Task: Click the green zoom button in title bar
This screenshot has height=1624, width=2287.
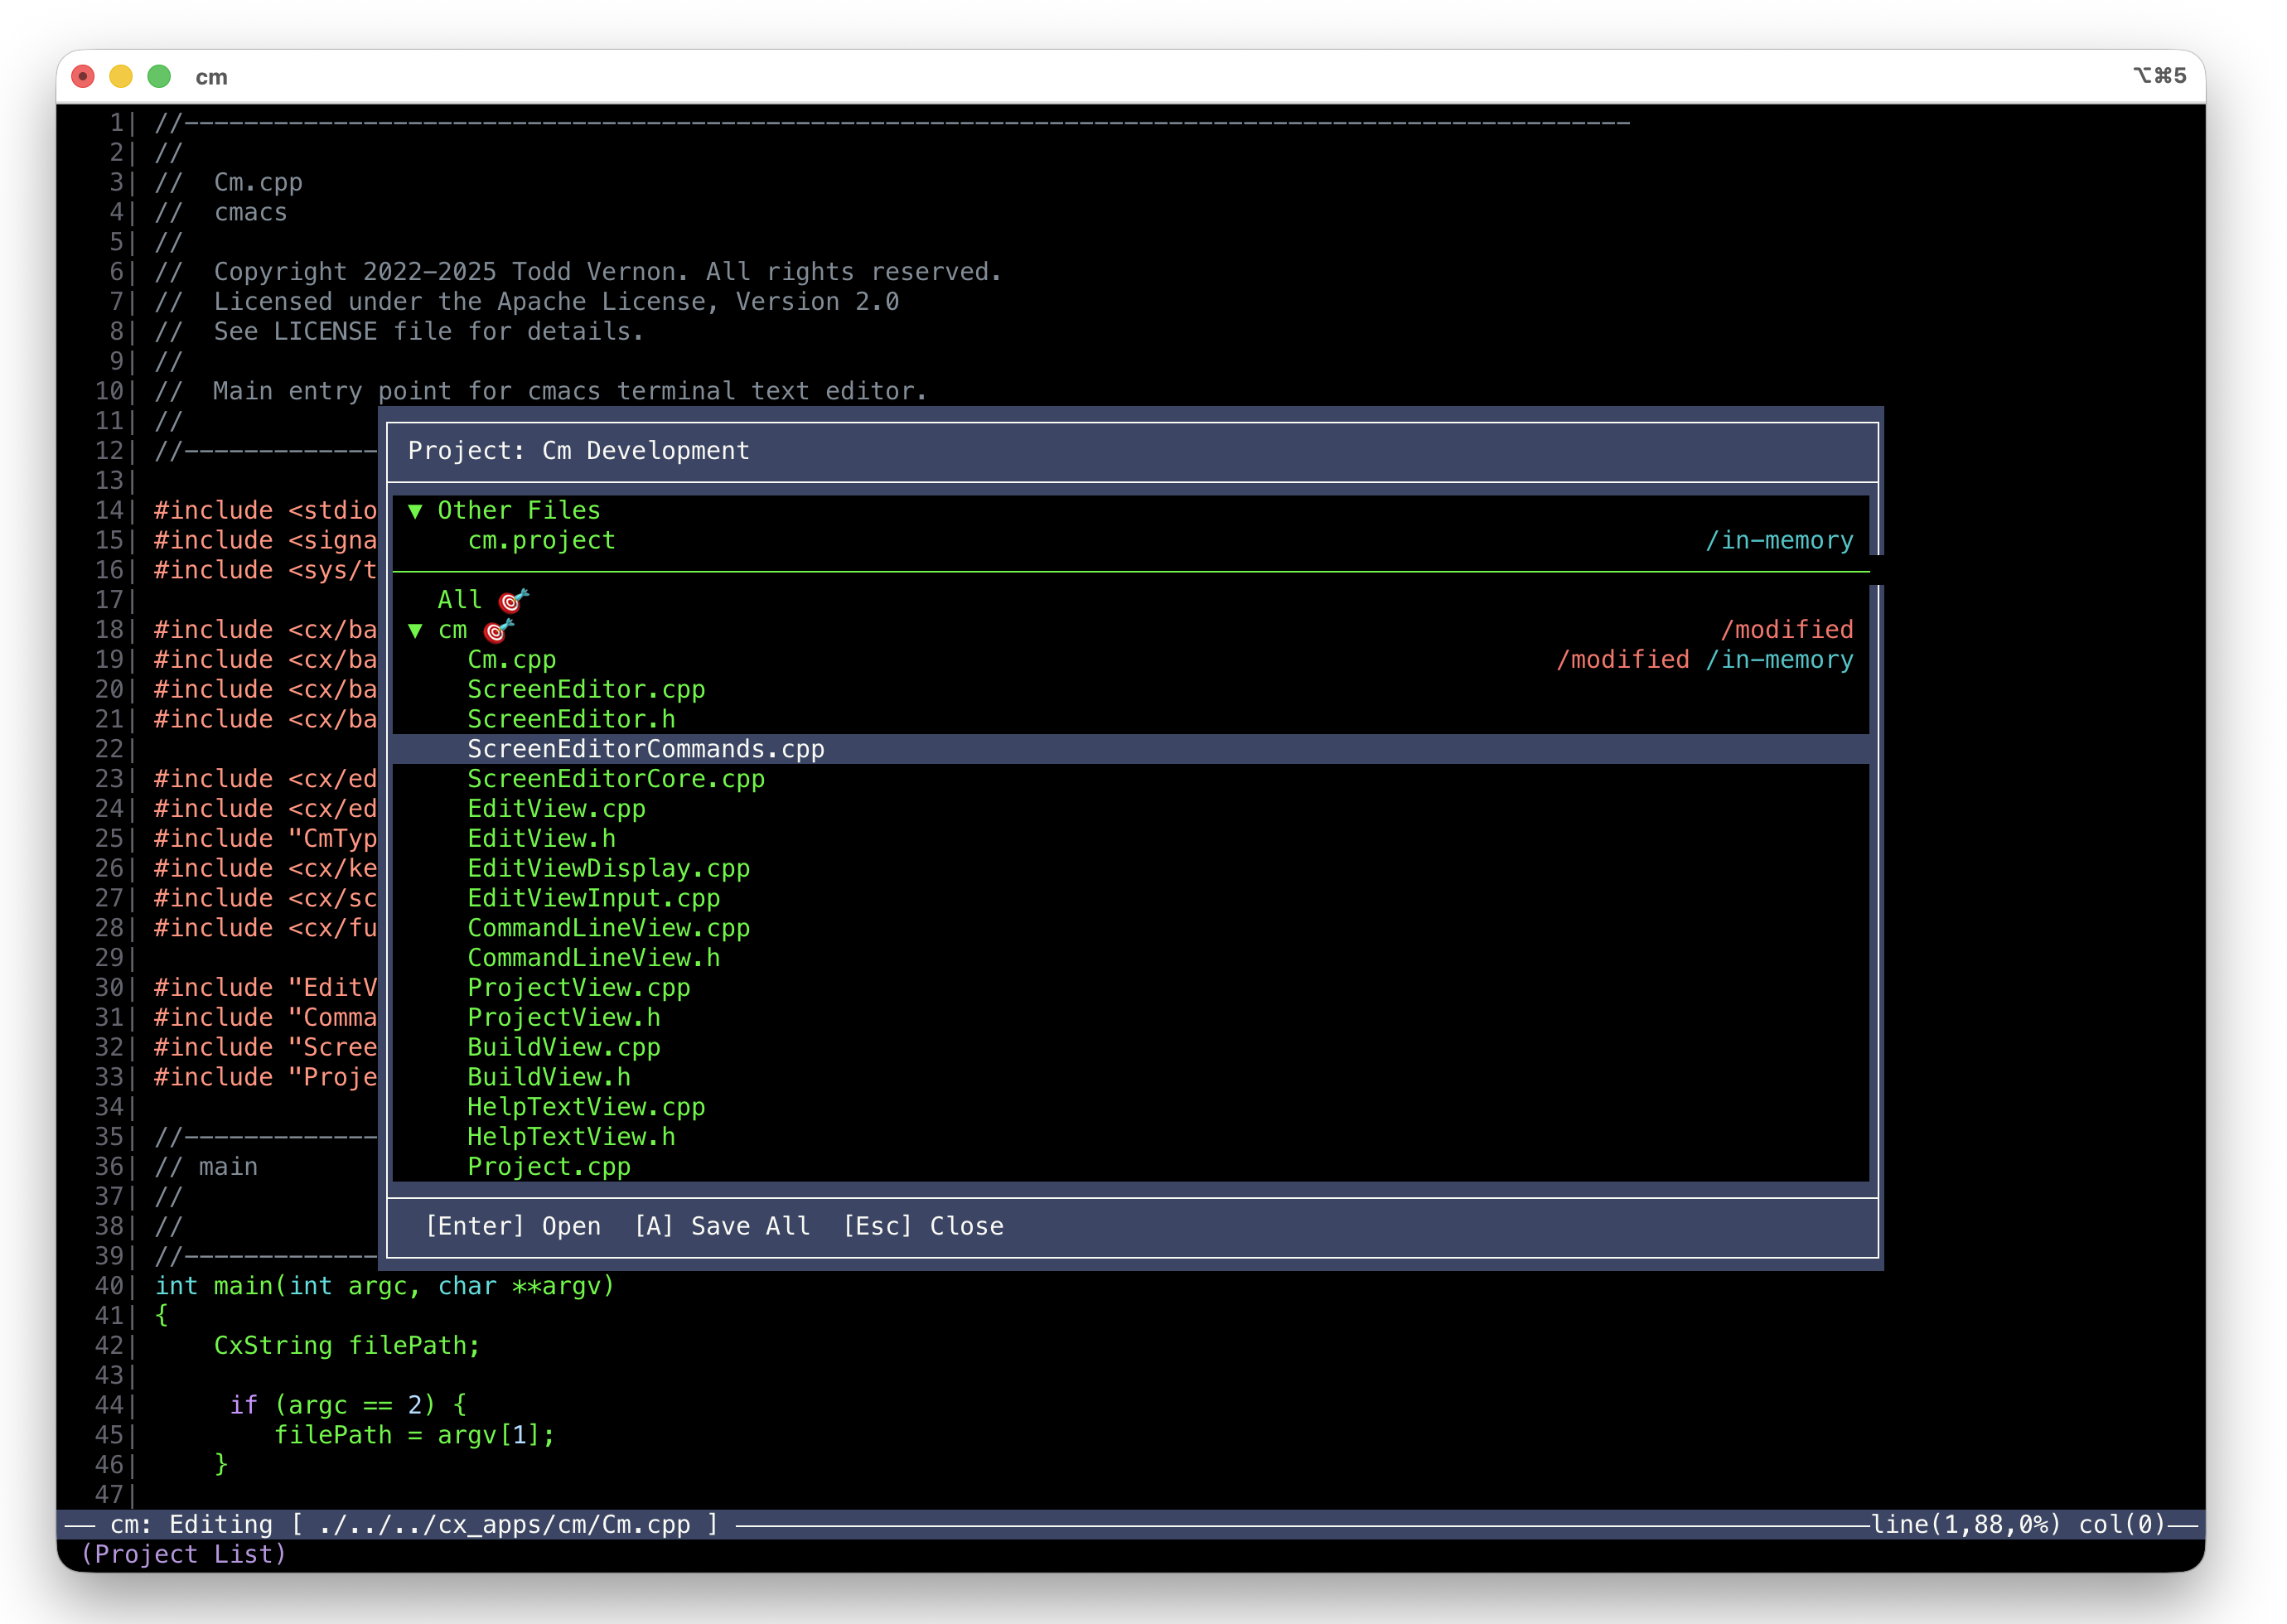Action: (158, 76)
